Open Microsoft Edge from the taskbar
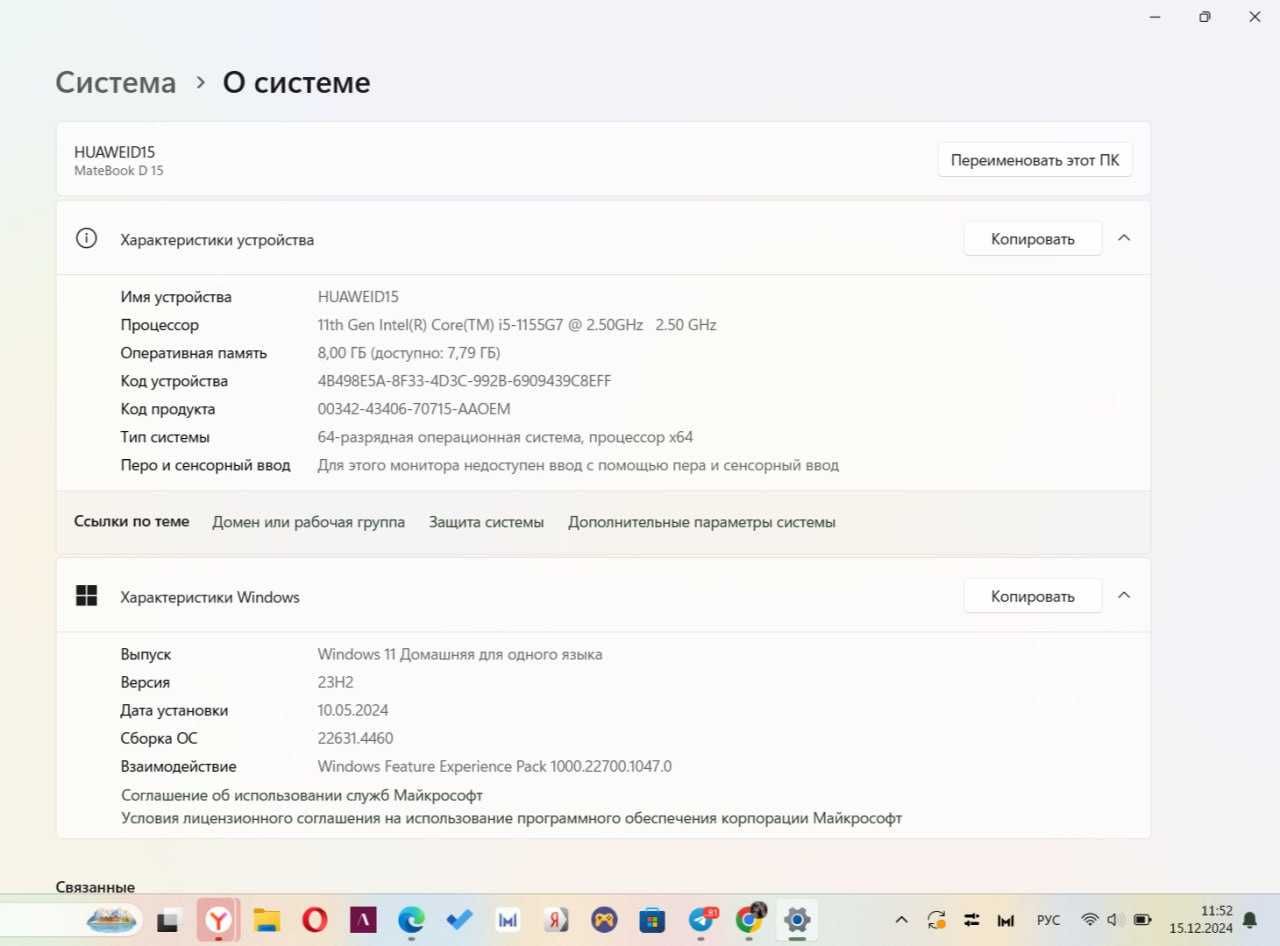 pos(411,920)
